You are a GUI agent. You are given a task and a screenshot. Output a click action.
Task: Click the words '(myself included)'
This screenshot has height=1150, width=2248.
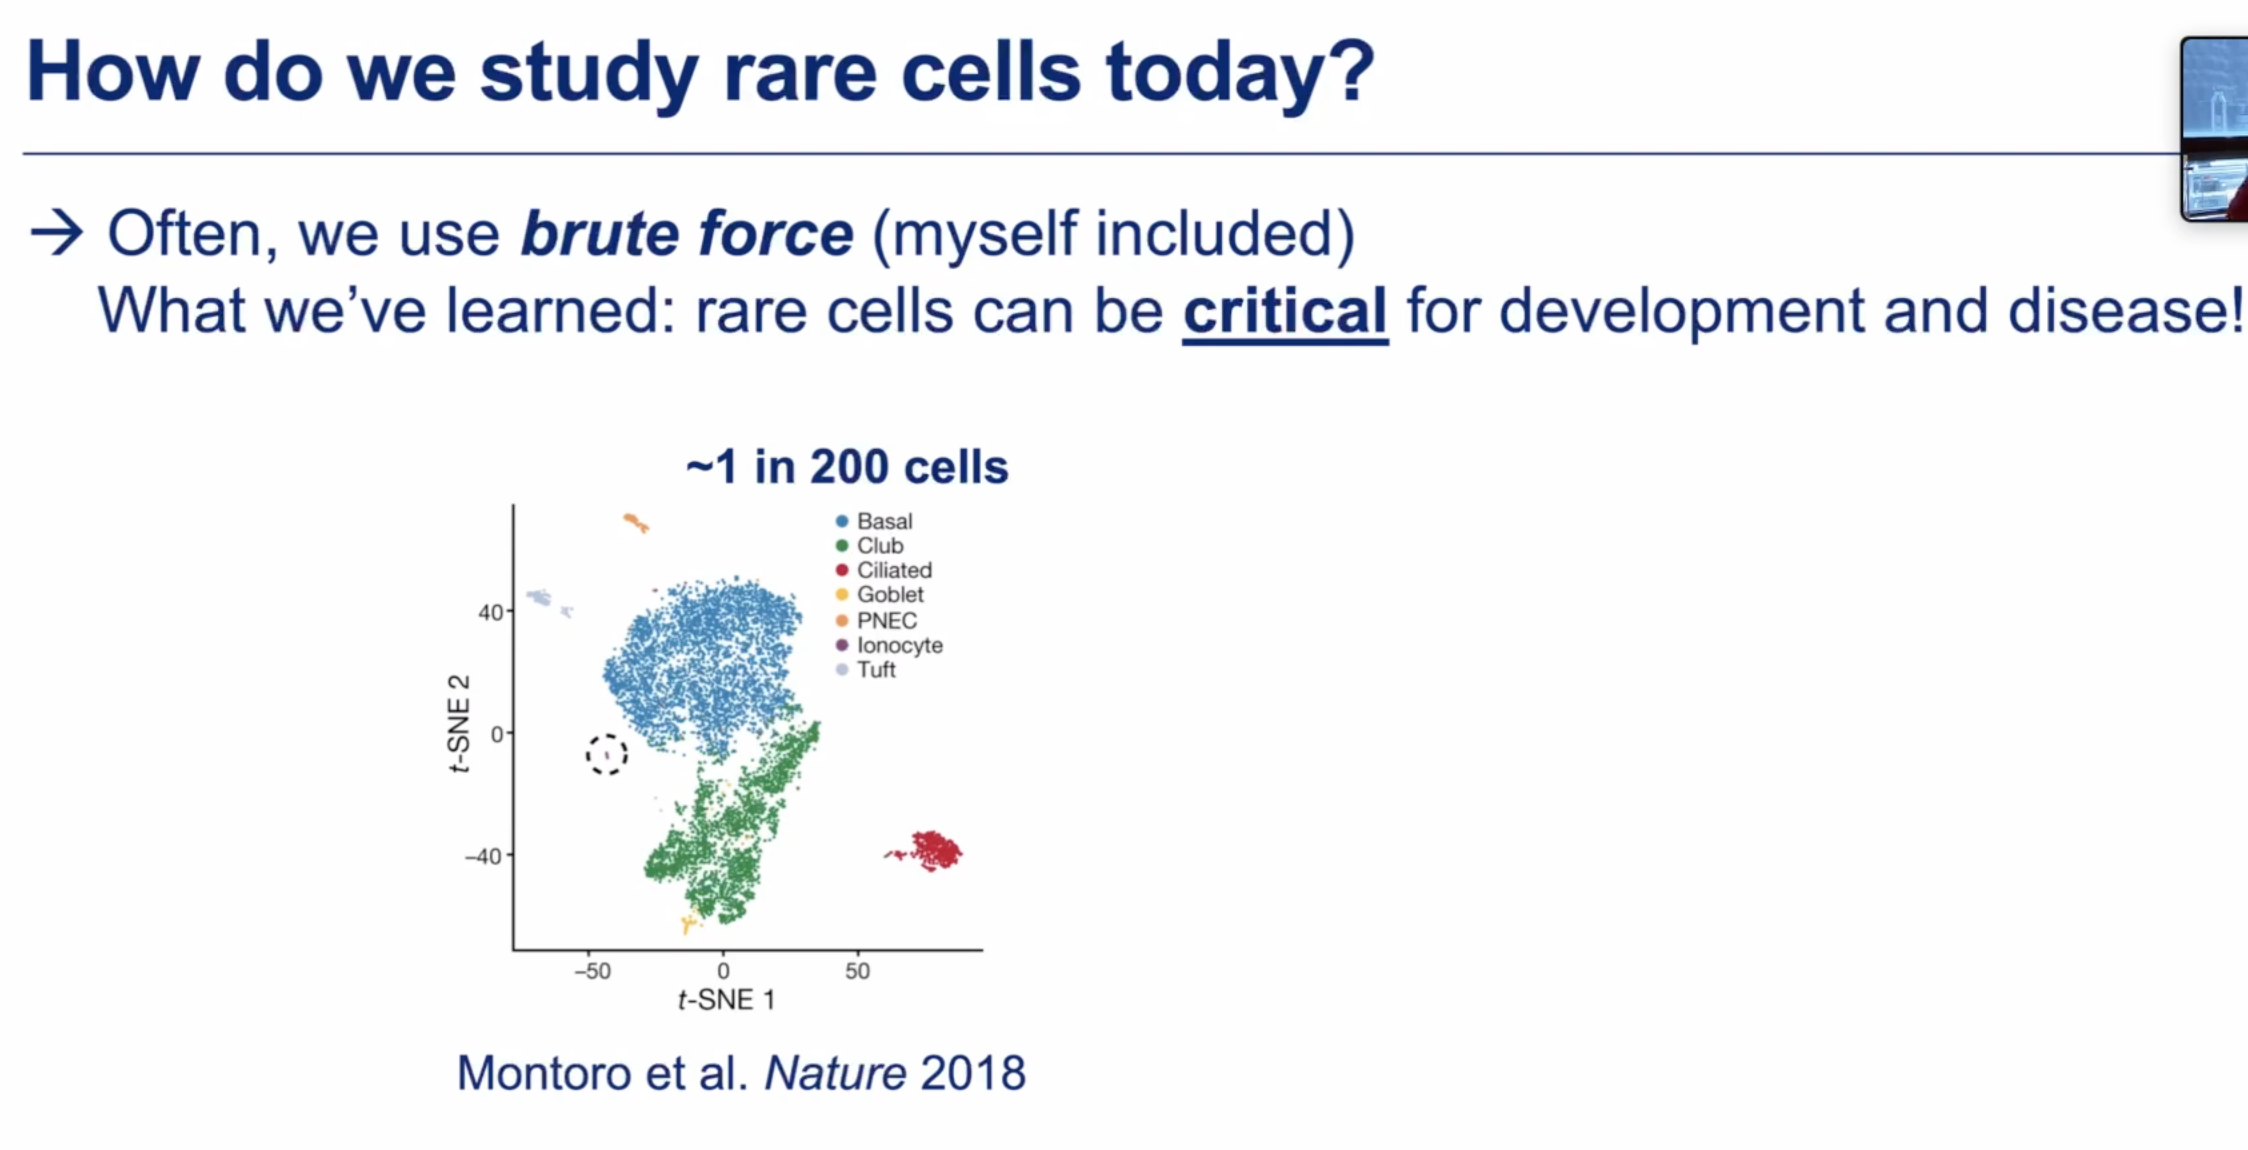(x=1114, y=234)
